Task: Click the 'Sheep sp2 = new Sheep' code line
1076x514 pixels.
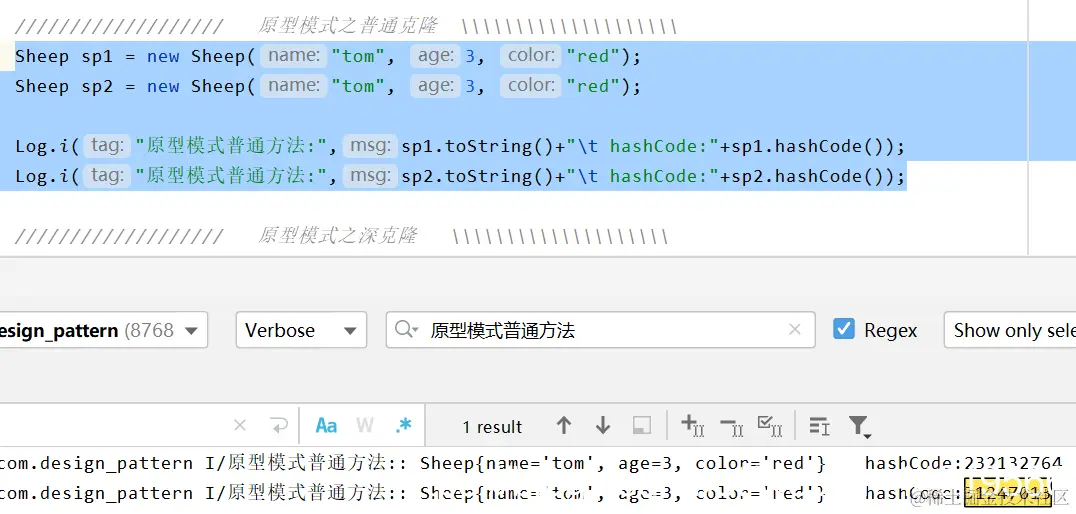Action: (328, 86)
